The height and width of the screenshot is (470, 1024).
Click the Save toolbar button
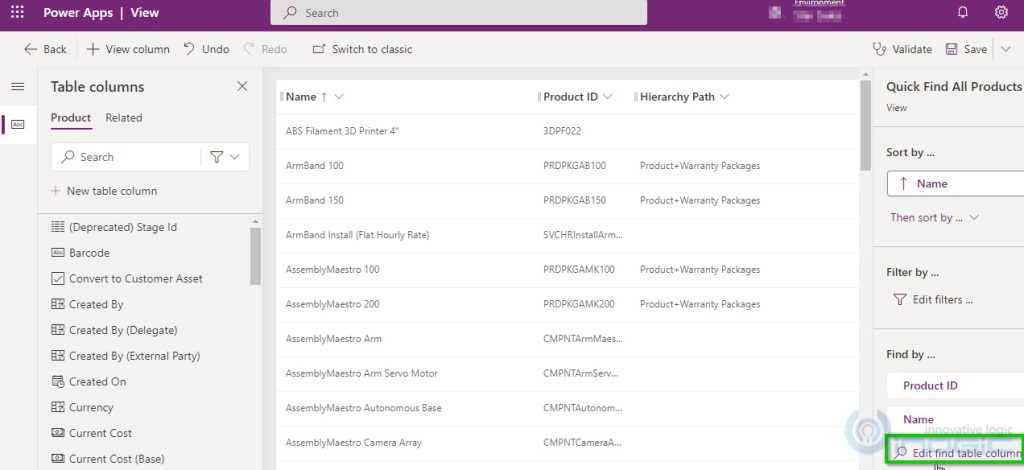[x=965, y=49]
